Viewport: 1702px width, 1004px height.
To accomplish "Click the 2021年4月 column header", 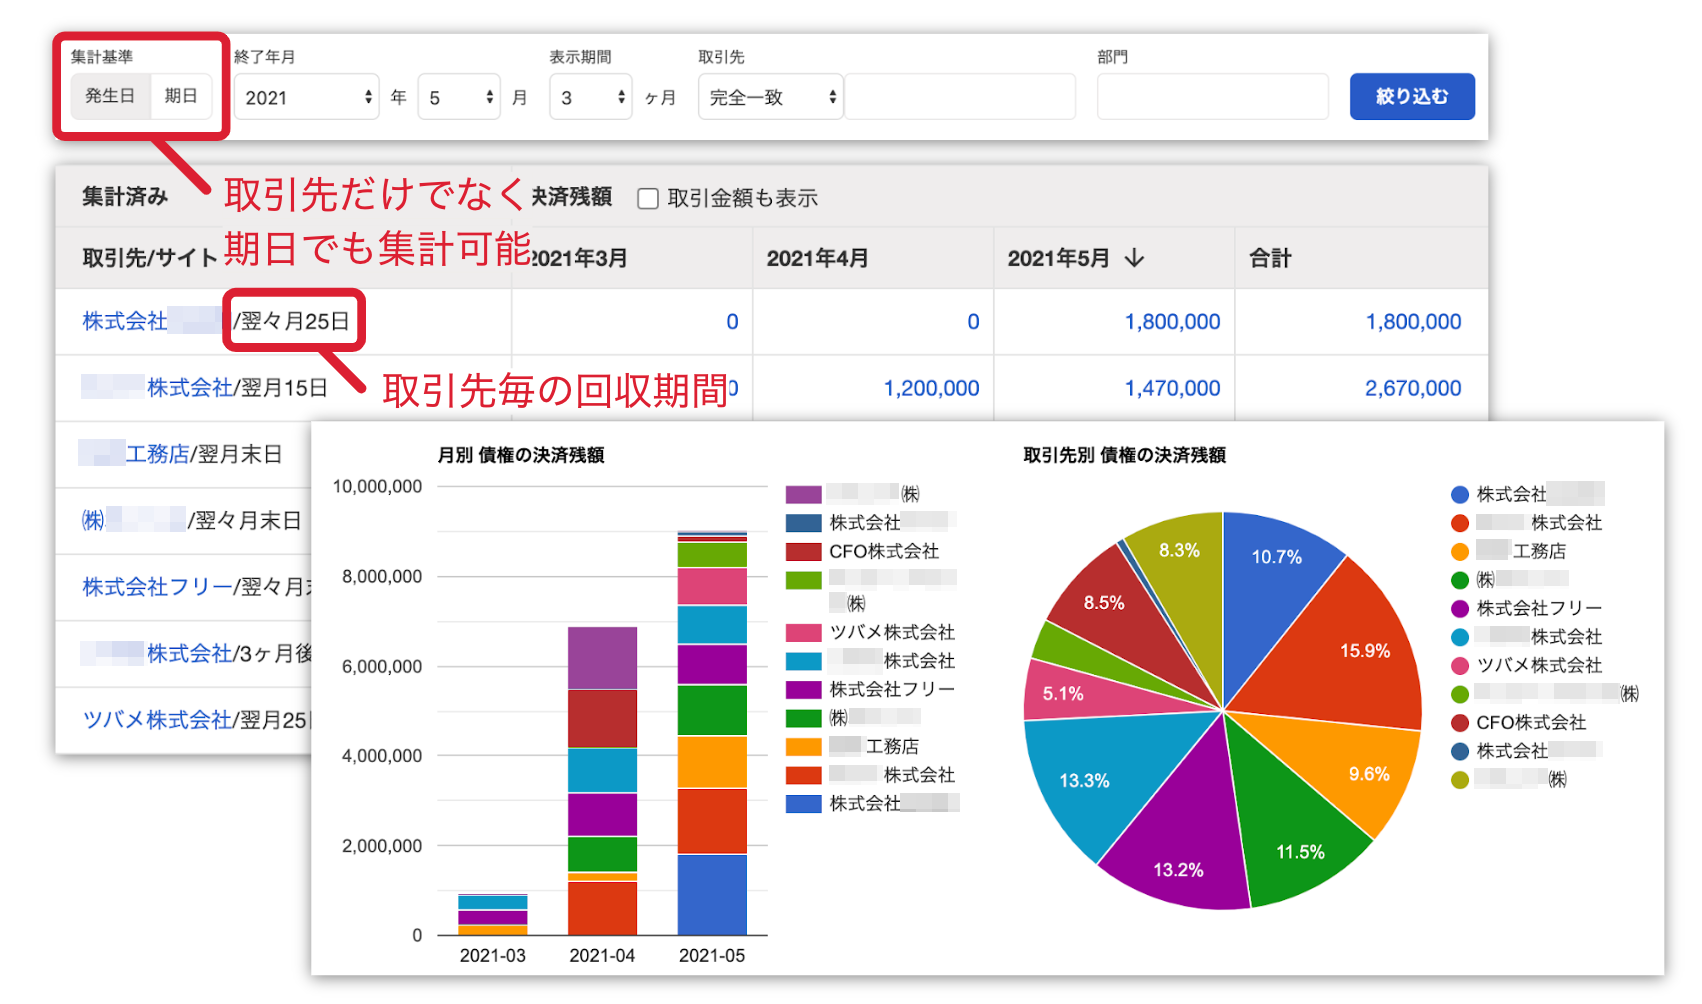I will pyautogui.click(x=817, y=258).
